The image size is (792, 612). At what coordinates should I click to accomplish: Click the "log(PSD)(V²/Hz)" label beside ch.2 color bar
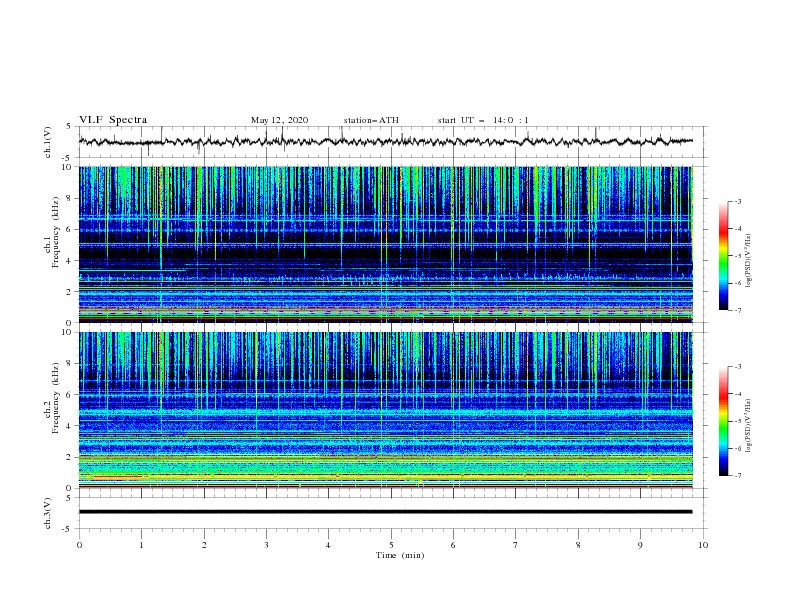tap(749, 426)
